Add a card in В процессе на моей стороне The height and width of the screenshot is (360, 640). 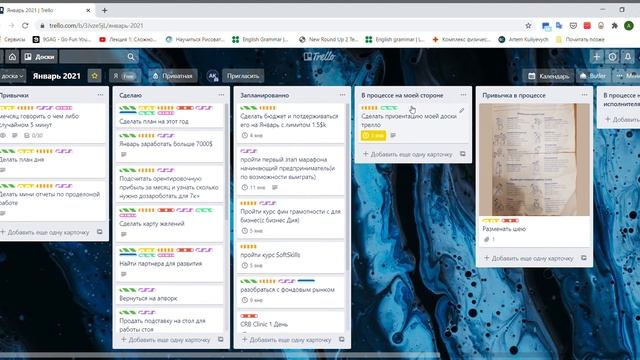408,154
